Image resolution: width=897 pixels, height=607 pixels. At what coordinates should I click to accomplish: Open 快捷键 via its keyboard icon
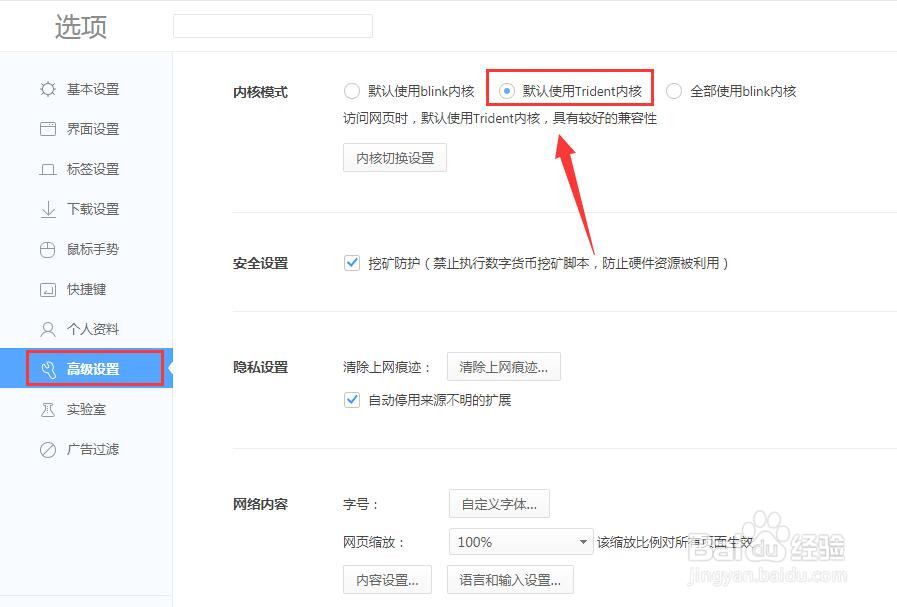pyautogui.click(x=47, y=289)
